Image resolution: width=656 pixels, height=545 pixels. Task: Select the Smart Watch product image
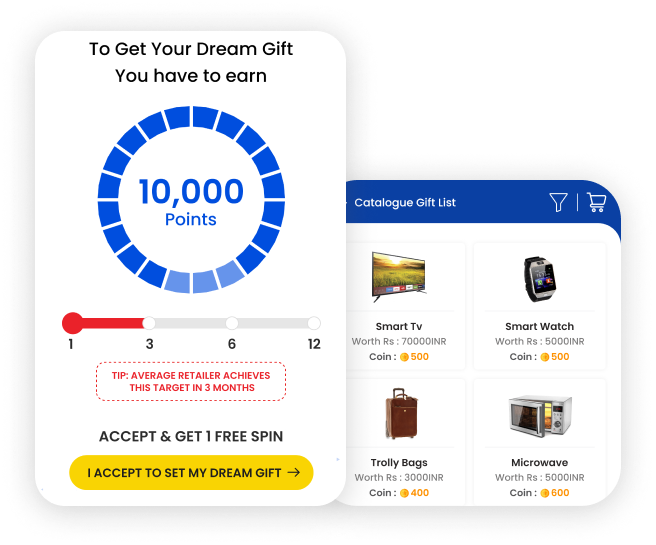540,279
